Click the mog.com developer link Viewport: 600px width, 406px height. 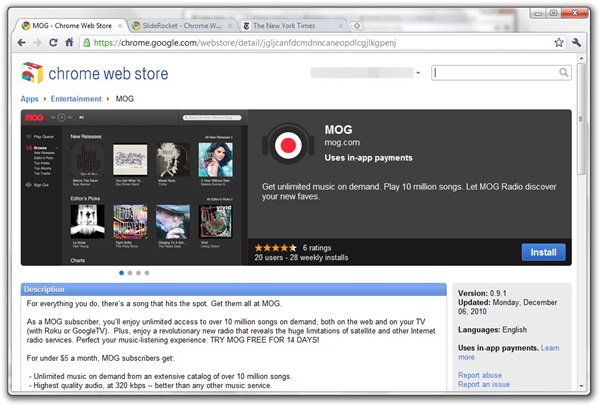point(342,142)
